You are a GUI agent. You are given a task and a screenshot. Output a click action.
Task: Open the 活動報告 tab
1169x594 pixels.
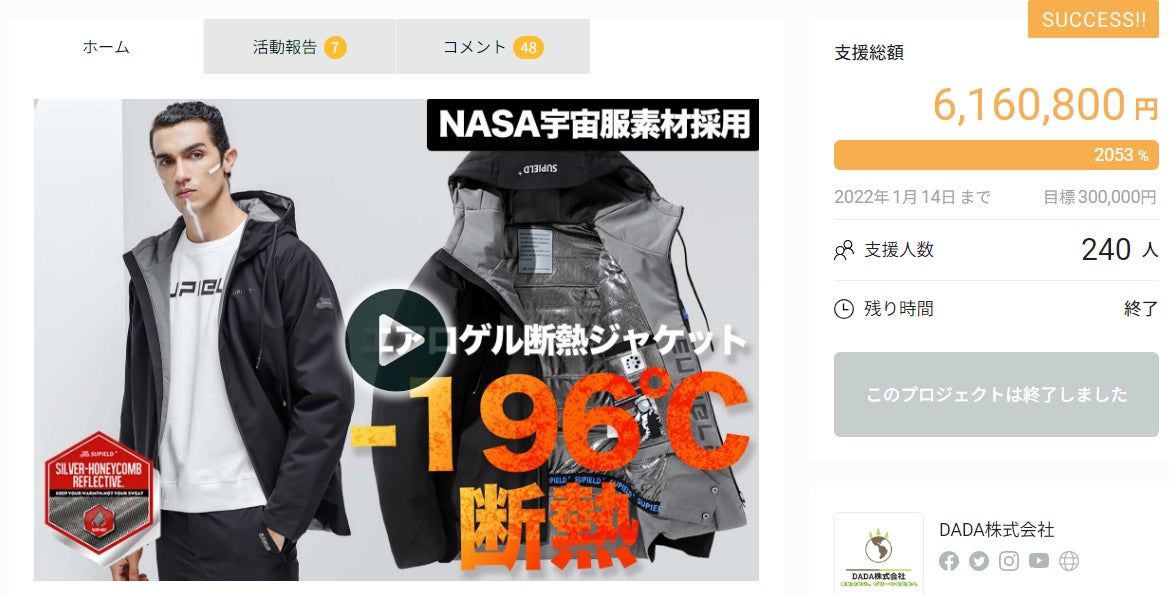click(300, 47)
